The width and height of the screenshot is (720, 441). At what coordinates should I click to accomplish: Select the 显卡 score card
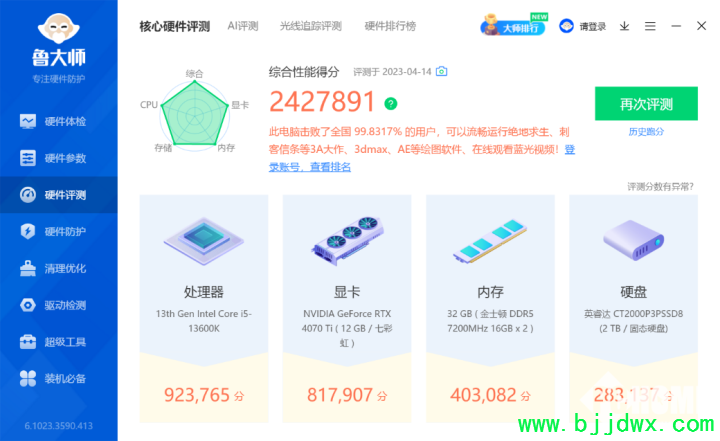347,308
